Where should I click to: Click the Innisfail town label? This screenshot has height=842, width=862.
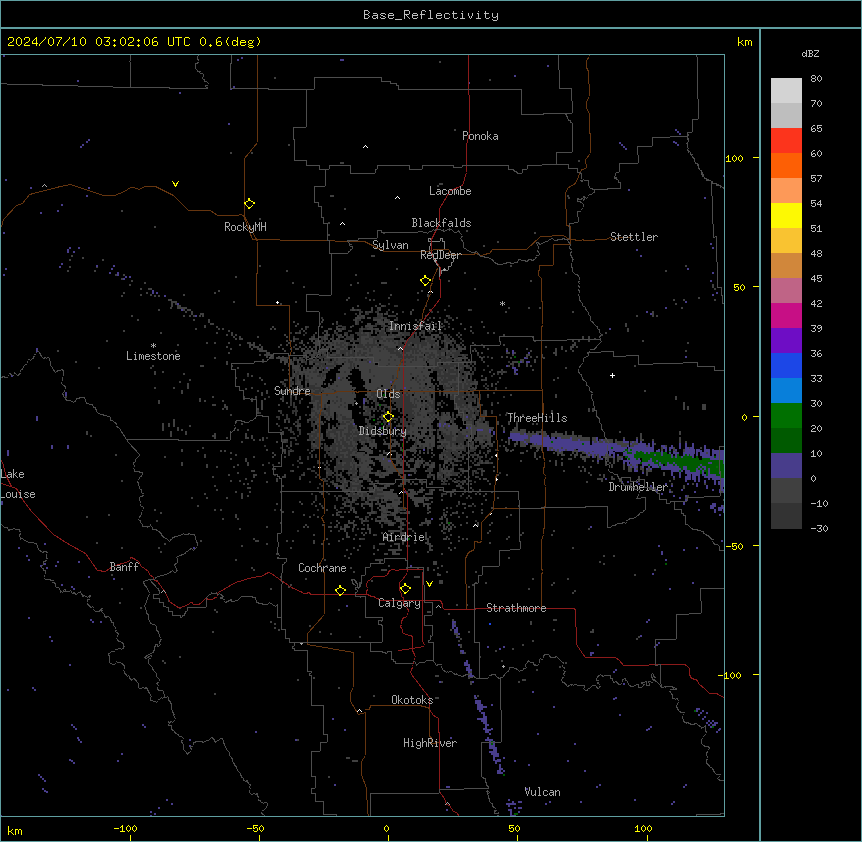tap(415, 326)
